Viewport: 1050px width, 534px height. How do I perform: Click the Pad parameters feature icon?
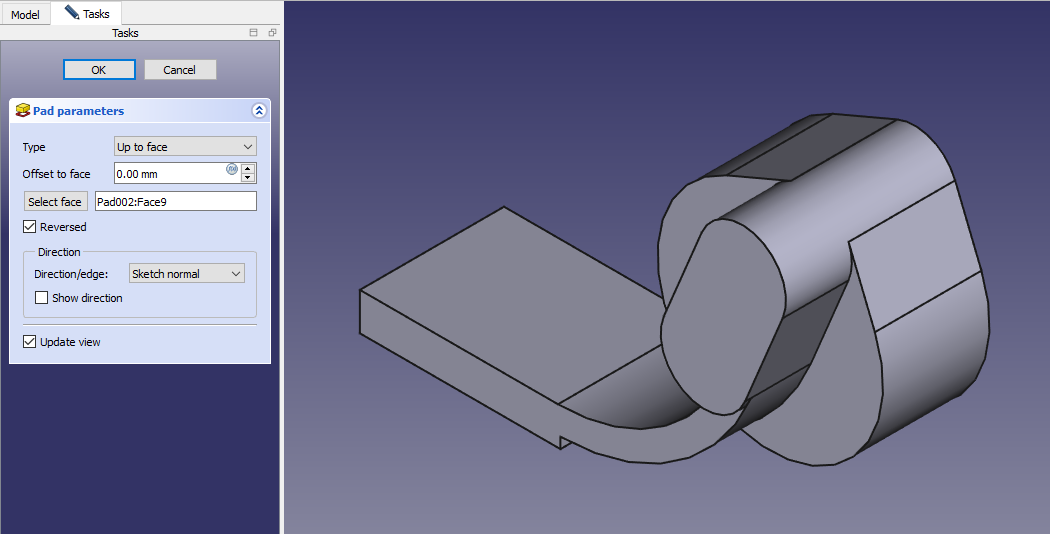point(23,111)
